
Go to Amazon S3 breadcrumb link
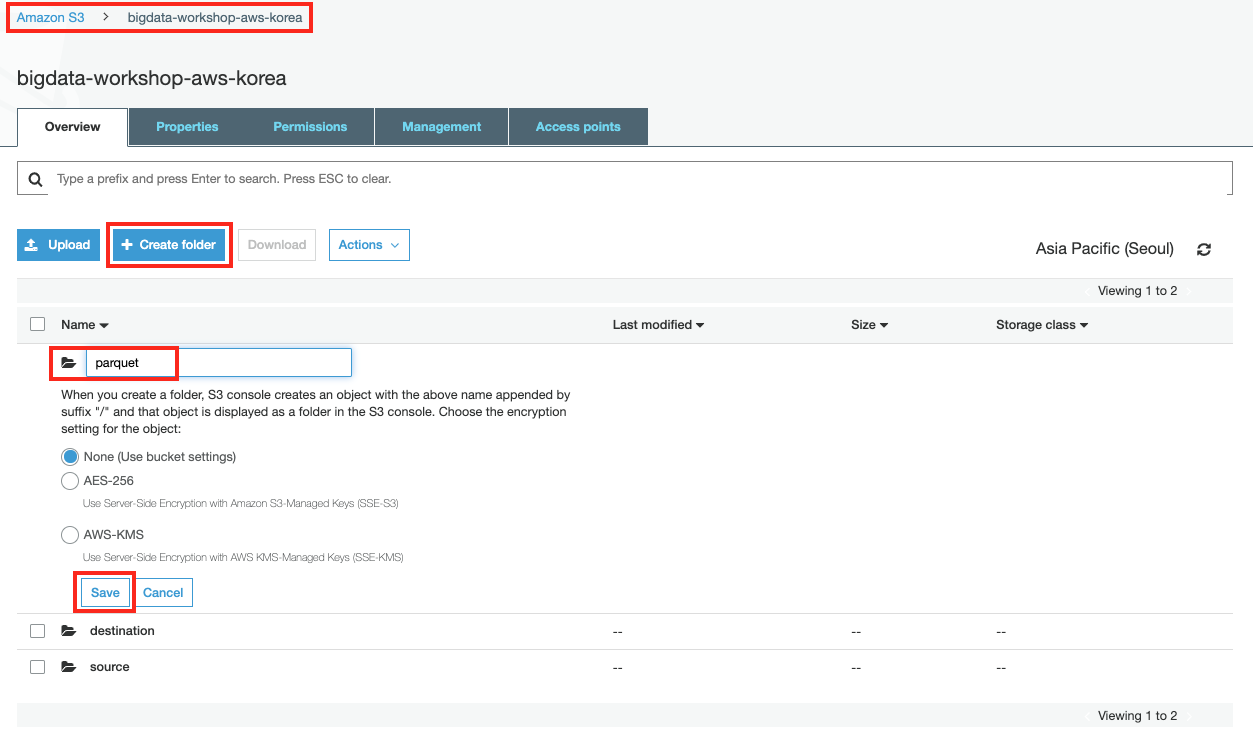point(50,18)
